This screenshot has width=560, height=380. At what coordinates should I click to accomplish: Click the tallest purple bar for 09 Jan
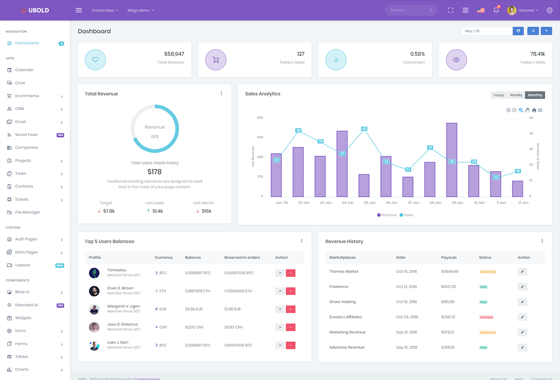451,160
